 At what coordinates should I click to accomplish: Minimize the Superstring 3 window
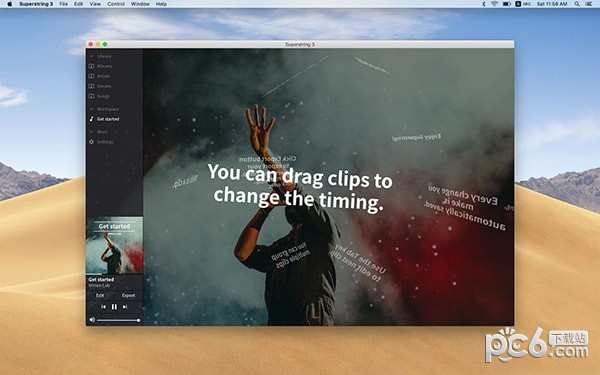pyautogui.click(x=98, y=44)
